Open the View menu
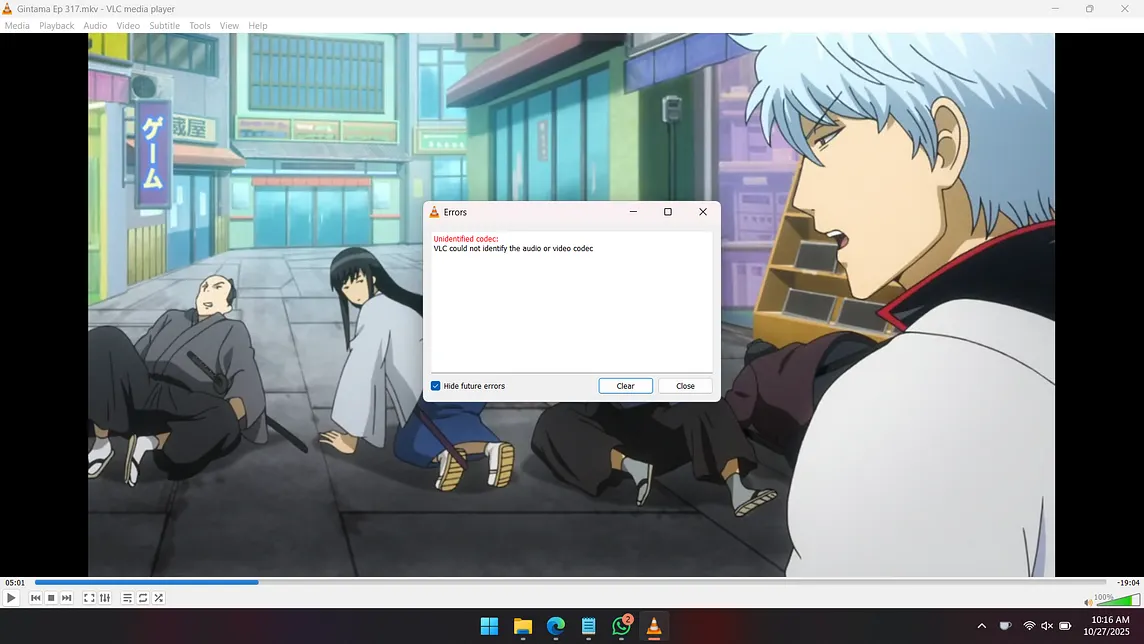Viewport: 1144px width, 644px height. click(x=229, y=26)
